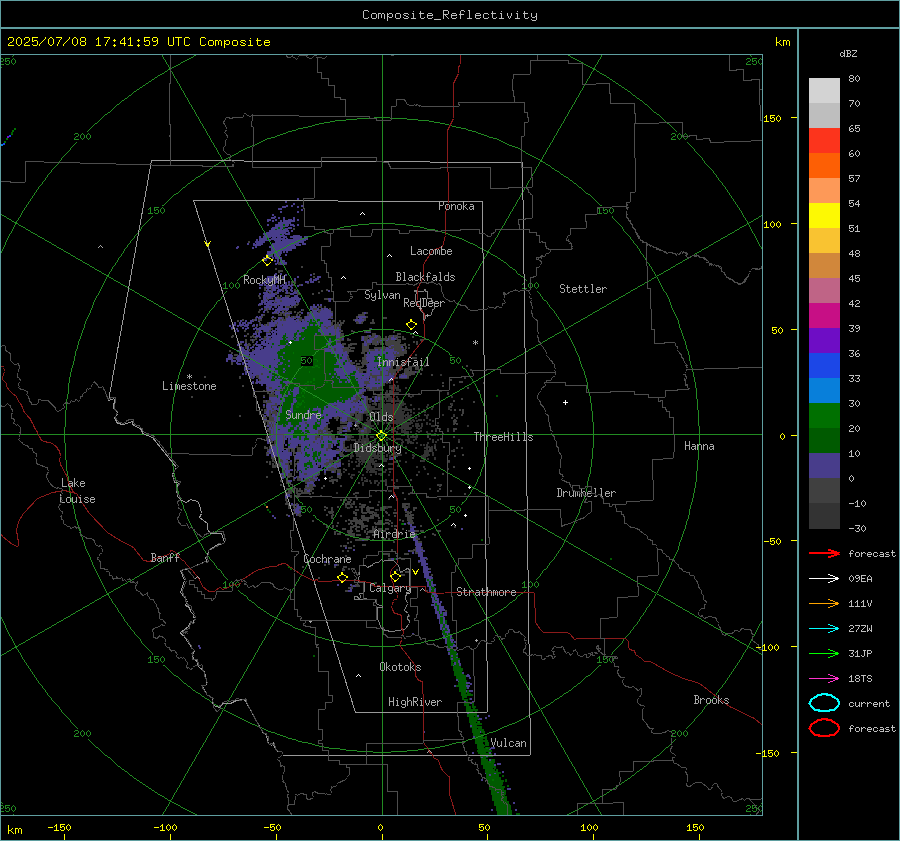Click the asterisk marker above Limestone
The width and height of the screenshot is (900, 841).
tap(189, 377)
